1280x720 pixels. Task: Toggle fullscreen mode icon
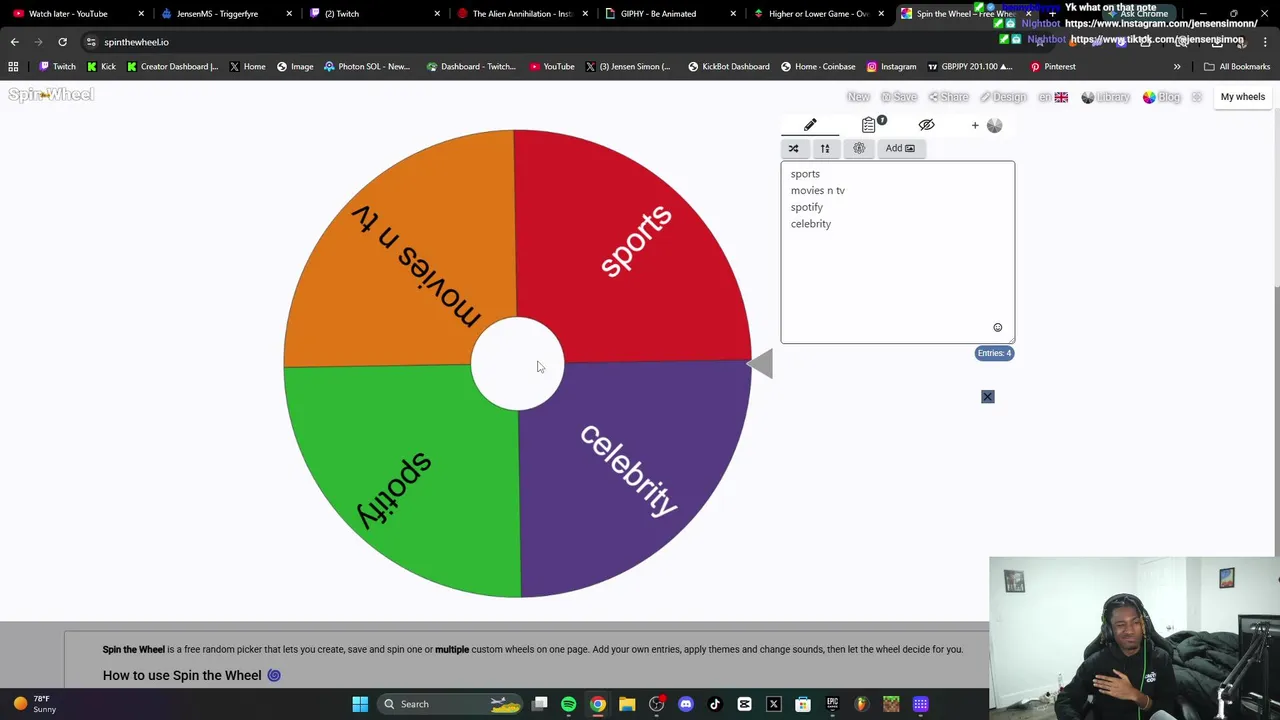pyautogui.click(x=1197, y=97)
